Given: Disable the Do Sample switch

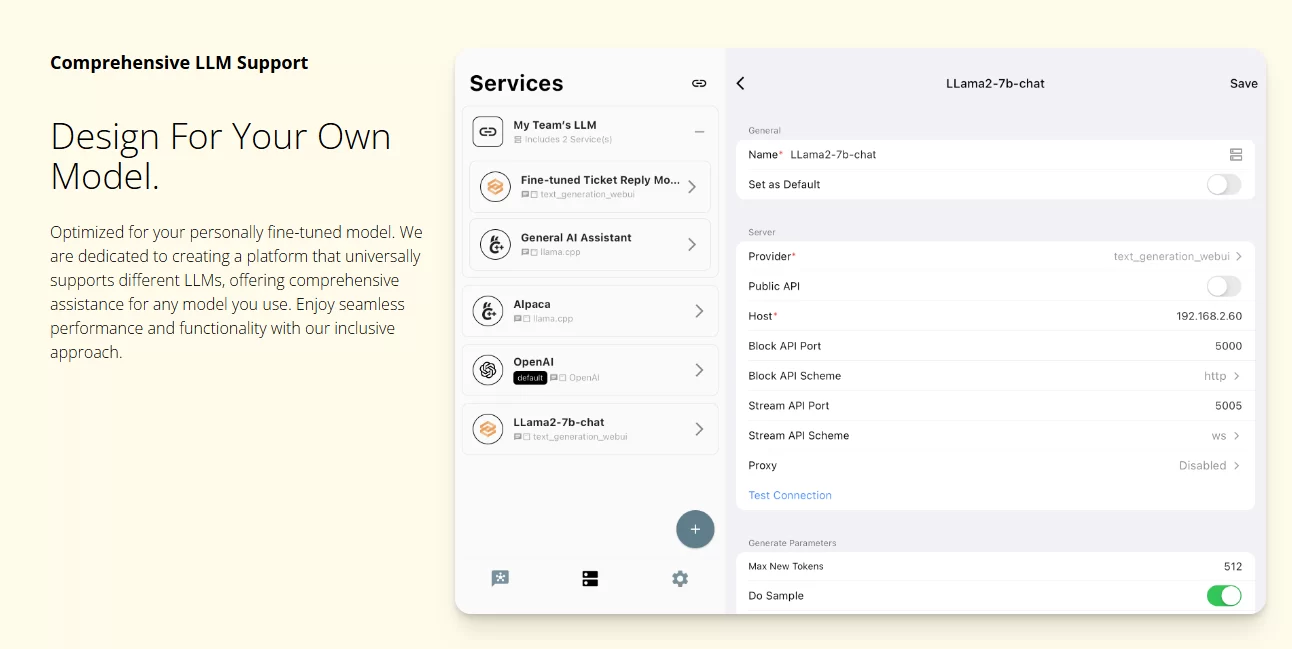Looking at the screenshot, I should (x=1223, y=596).
